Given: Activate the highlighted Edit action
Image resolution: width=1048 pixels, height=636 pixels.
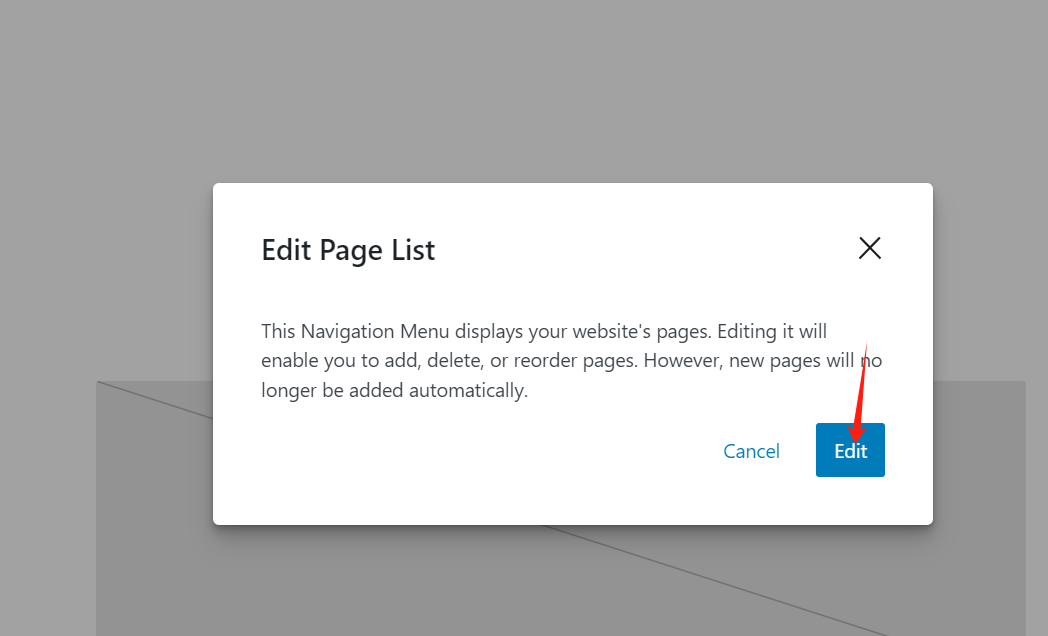Looking at the screenshot, I should coord(850,450).
